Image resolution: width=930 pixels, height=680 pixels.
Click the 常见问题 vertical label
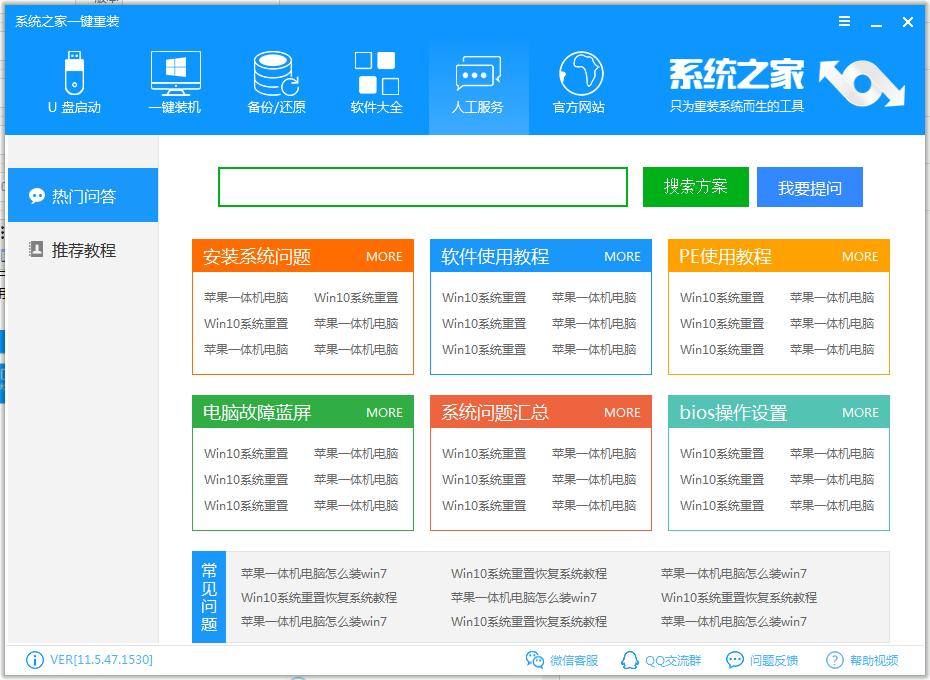point(209,597)
